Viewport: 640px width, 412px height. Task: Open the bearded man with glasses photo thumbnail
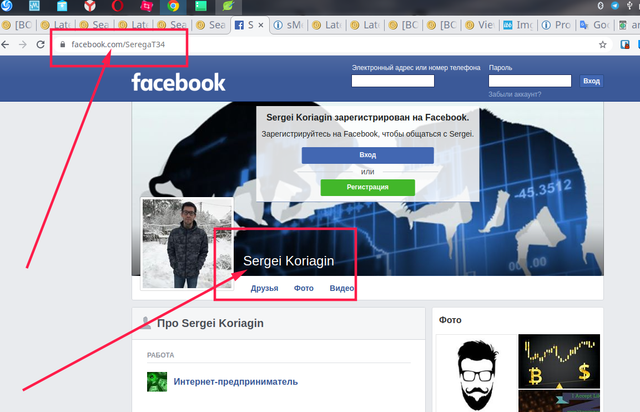click(x=476, y=373)
